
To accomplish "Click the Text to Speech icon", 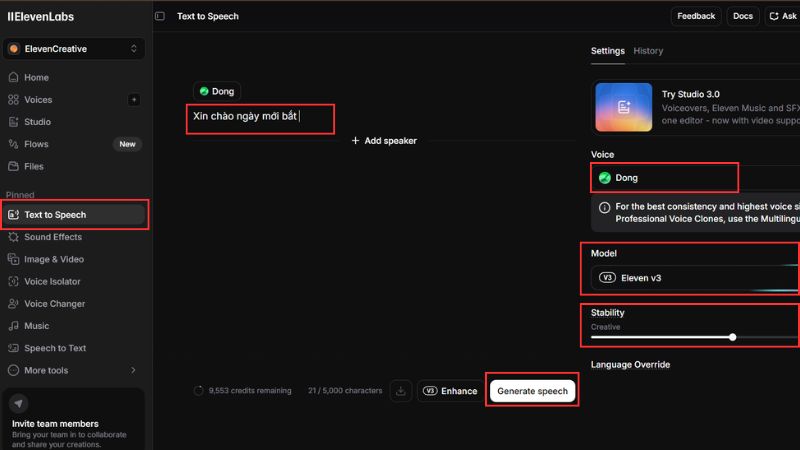I will click(x=13, y=215).
